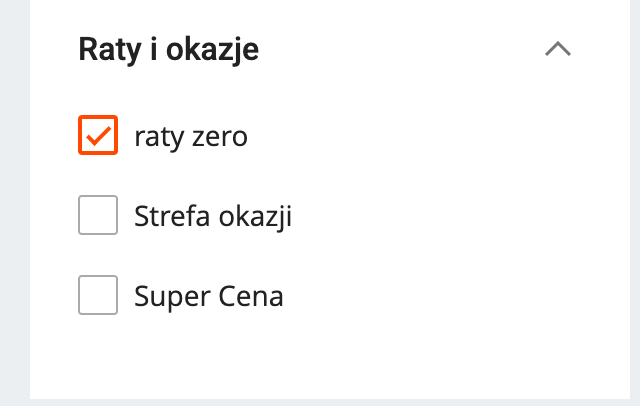This screenshot has height=406, width=640.
Task: Click the Raty i okazje heading
Action: click(168, 49)
